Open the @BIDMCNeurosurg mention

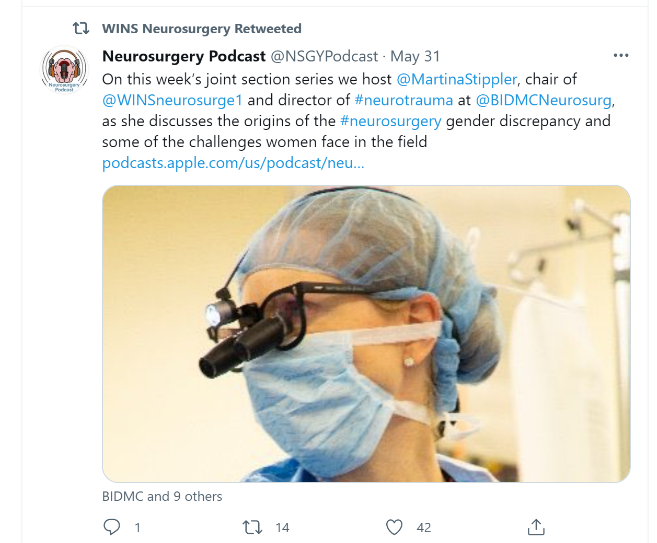pyautogui.click(x=544, y=100)
